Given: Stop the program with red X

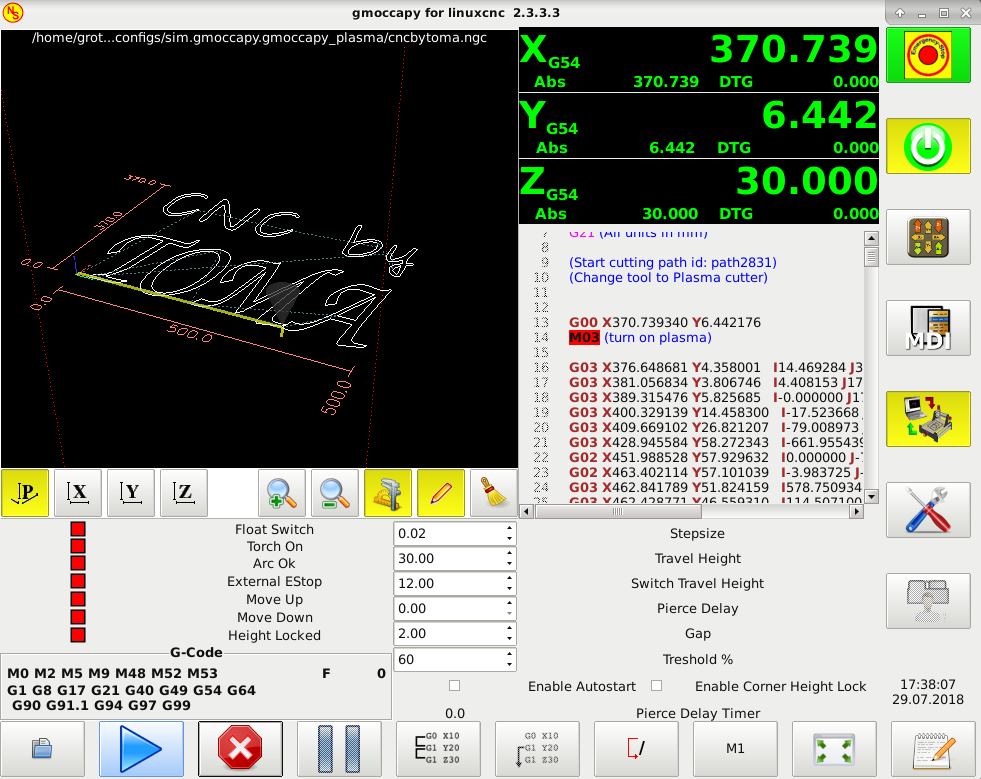Looking at the screenshot, I should point(240,748).
